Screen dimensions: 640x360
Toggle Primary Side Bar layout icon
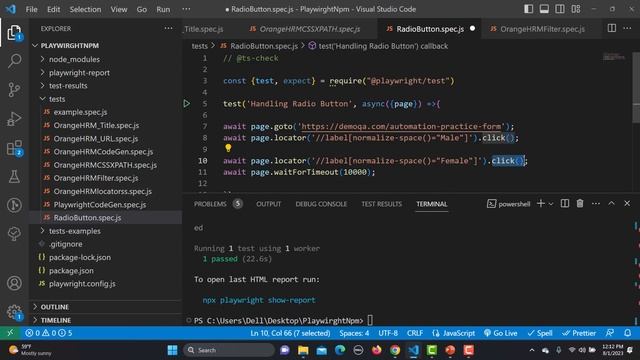(x=529, y=9)
